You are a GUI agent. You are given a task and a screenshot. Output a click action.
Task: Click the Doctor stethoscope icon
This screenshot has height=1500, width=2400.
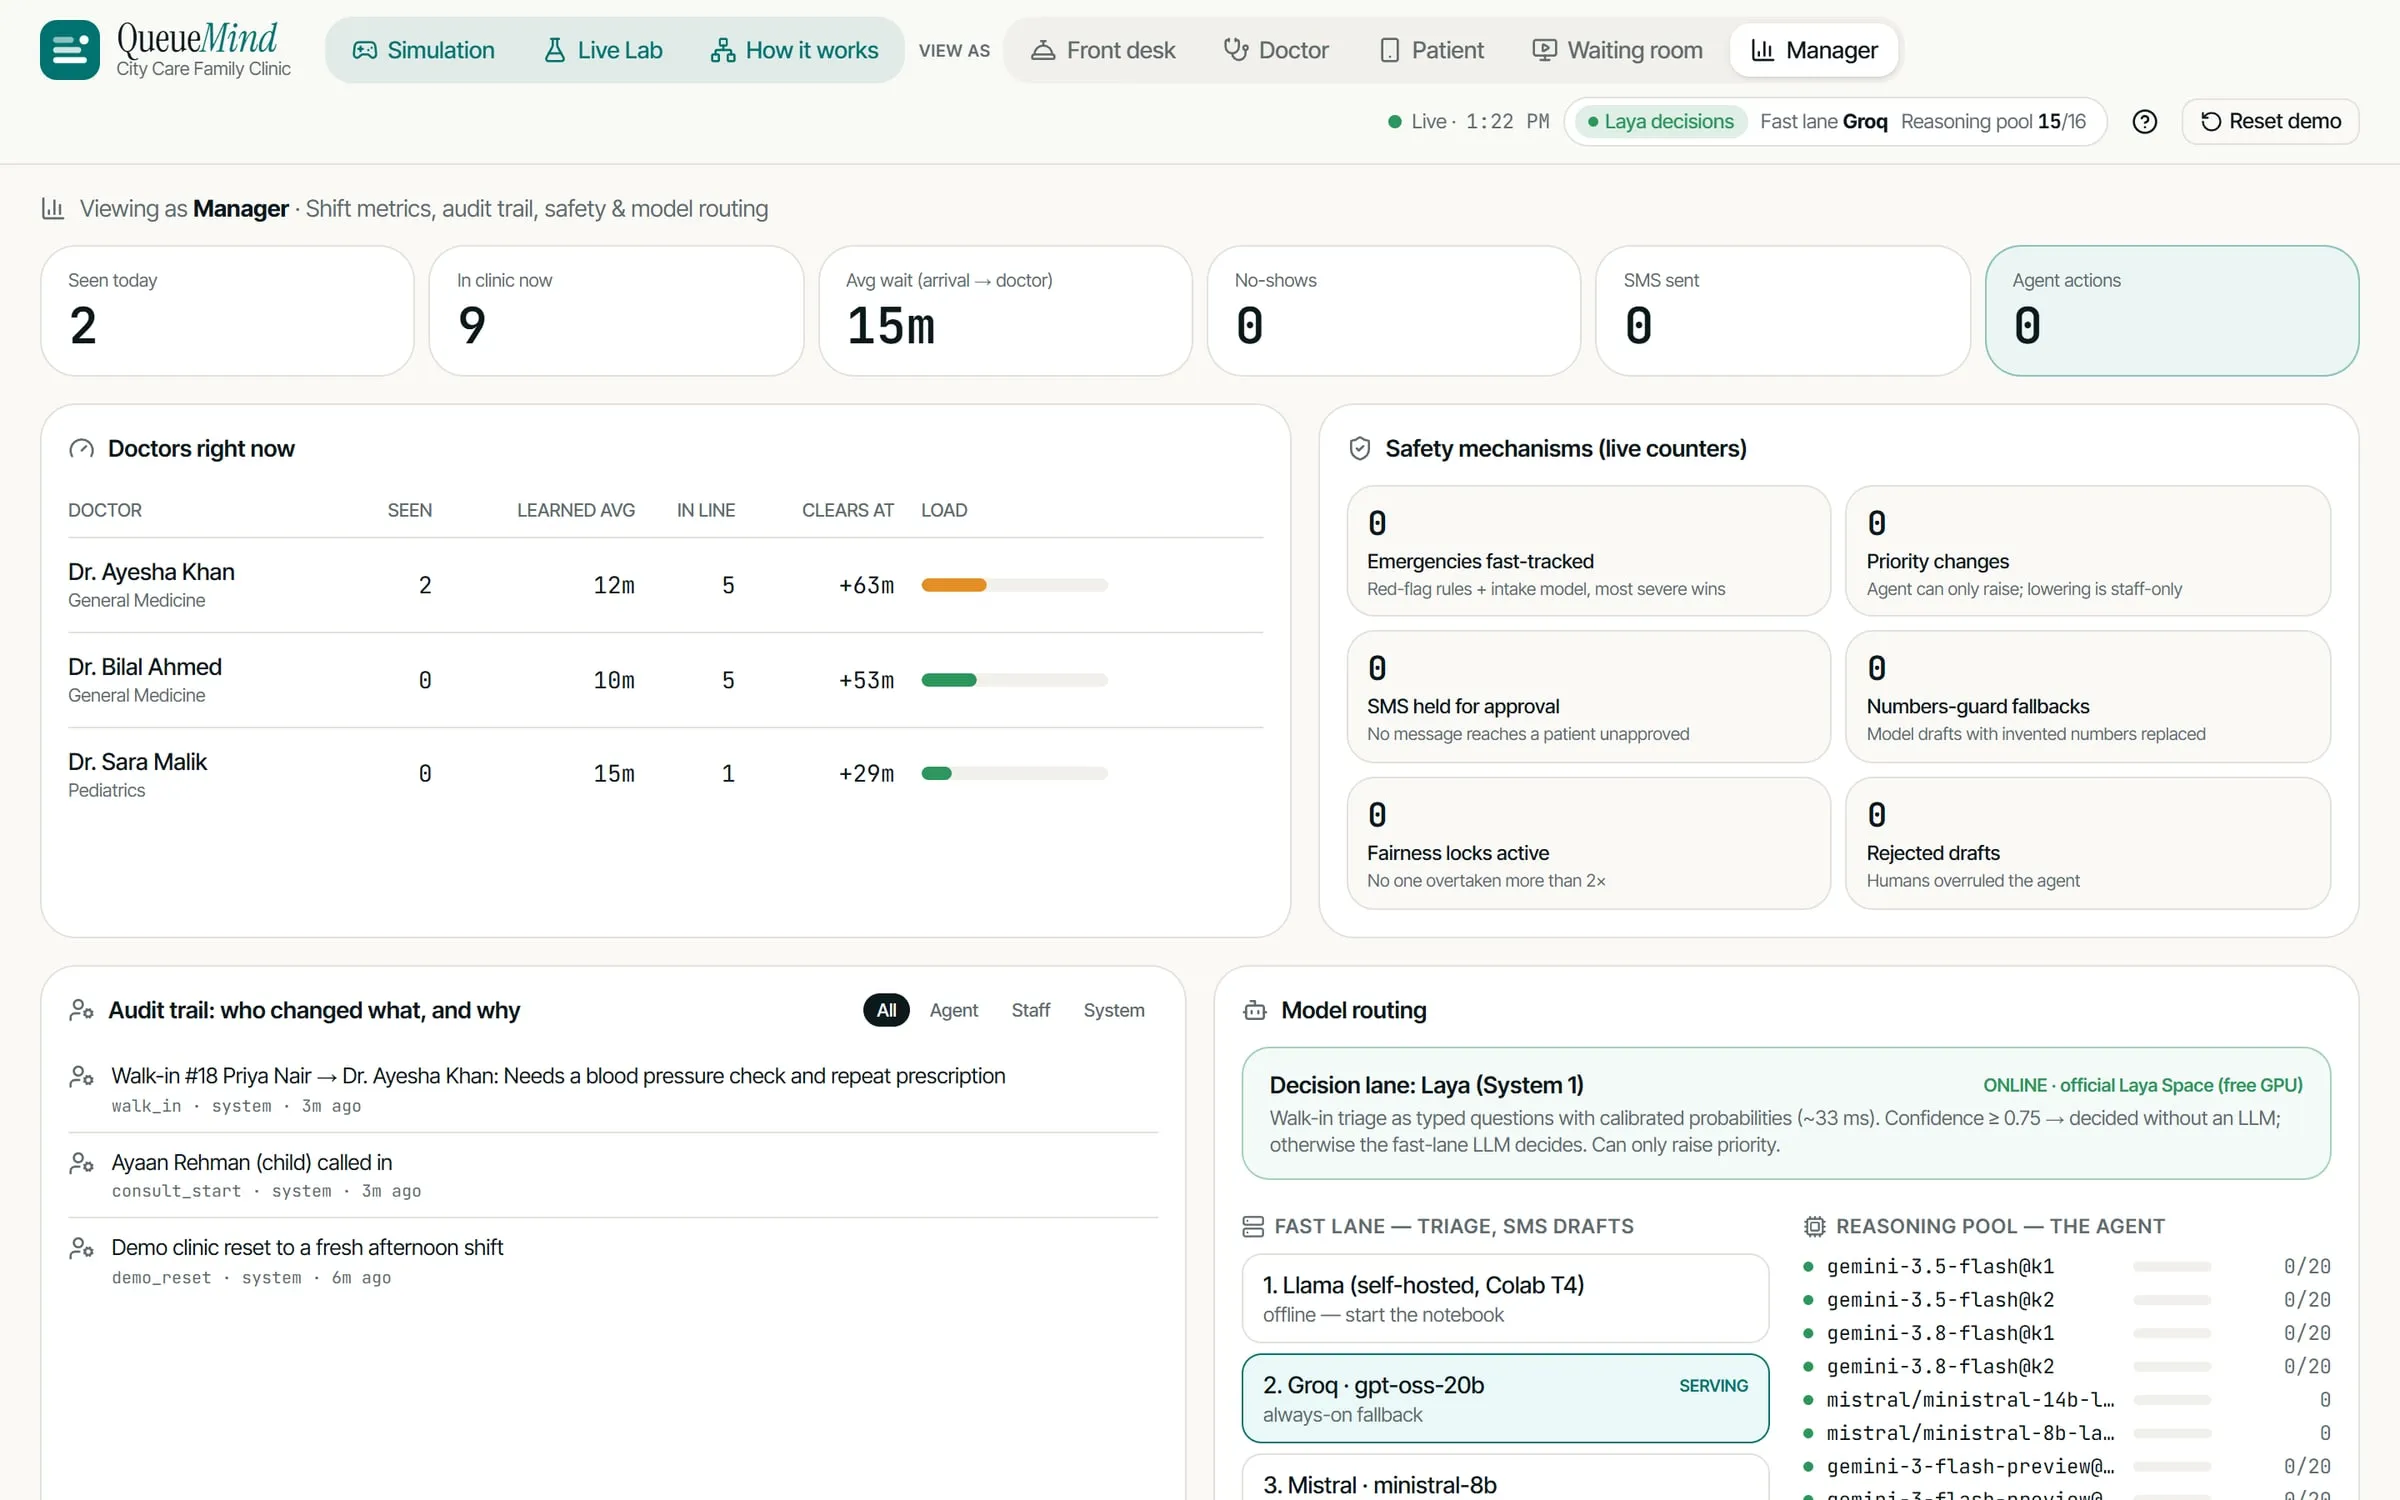click(1235, 50)
